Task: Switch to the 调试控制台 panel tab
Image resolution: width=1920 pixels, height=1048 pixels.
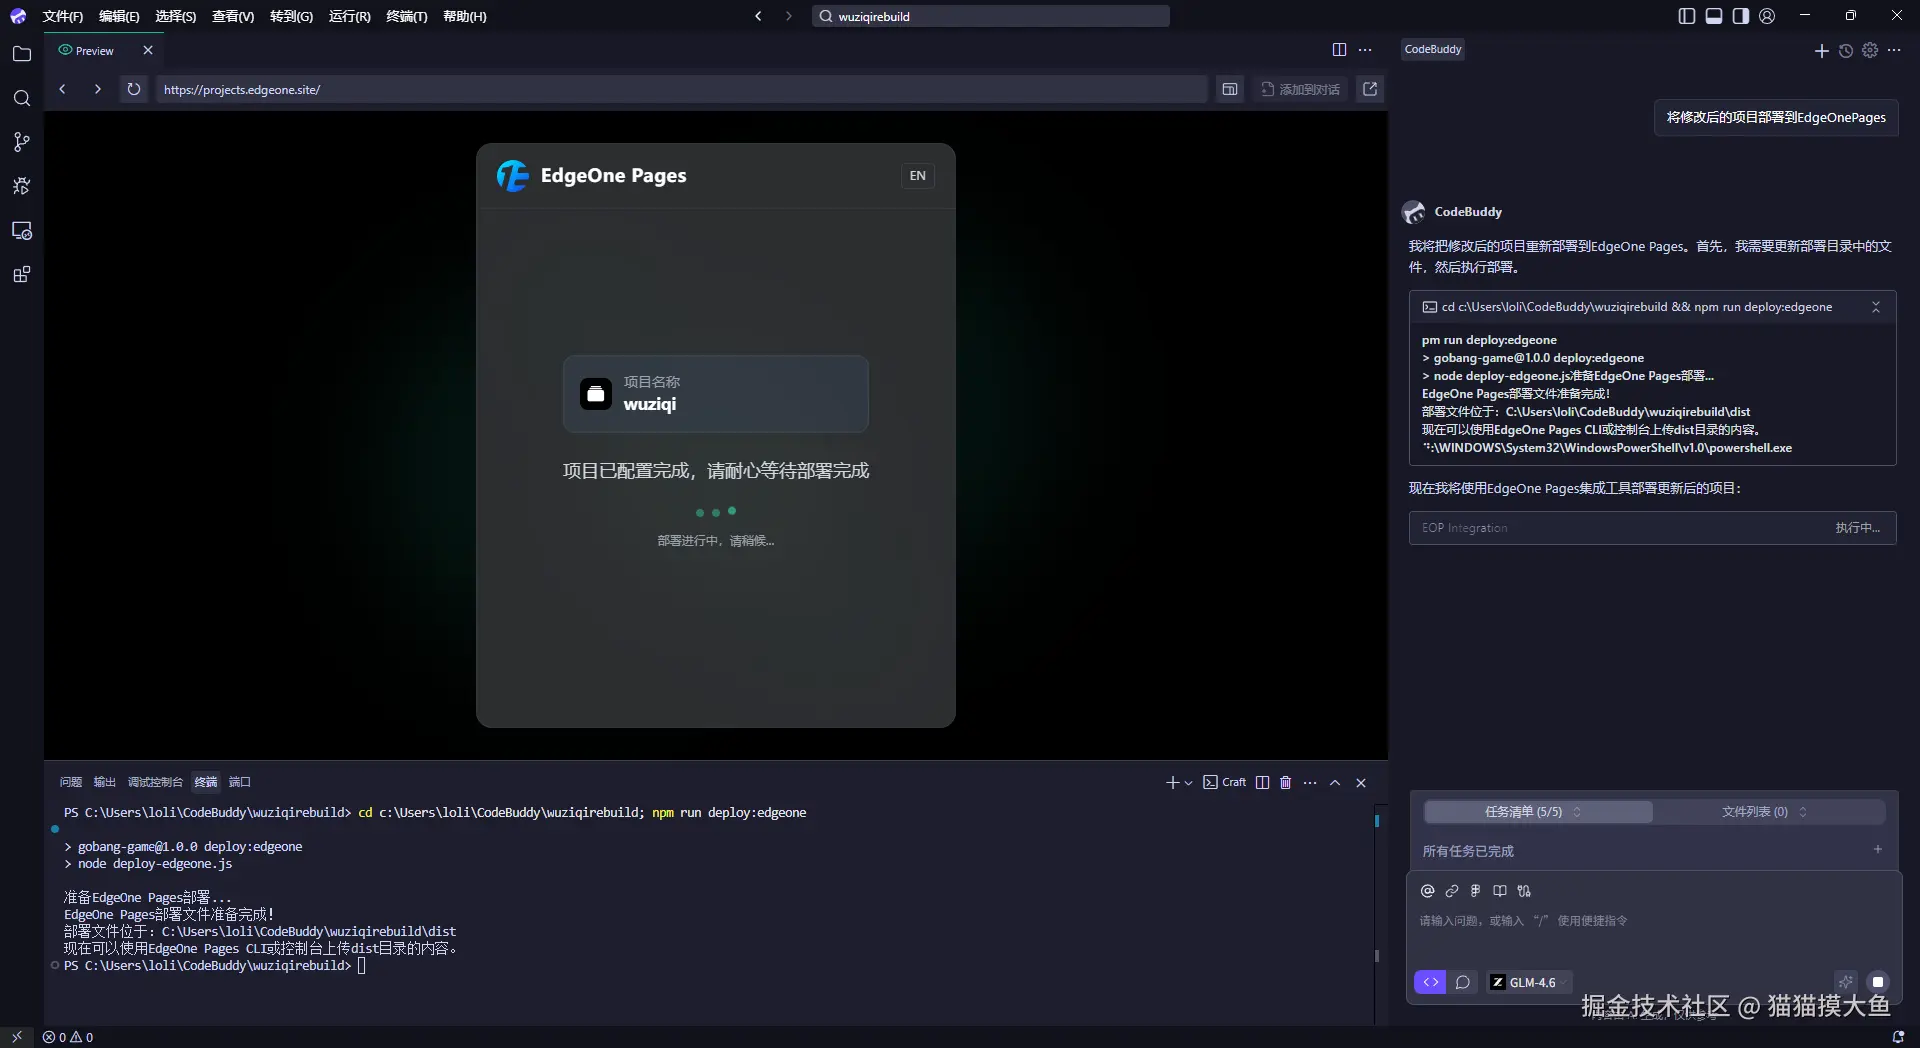Action: coord(155,782)
